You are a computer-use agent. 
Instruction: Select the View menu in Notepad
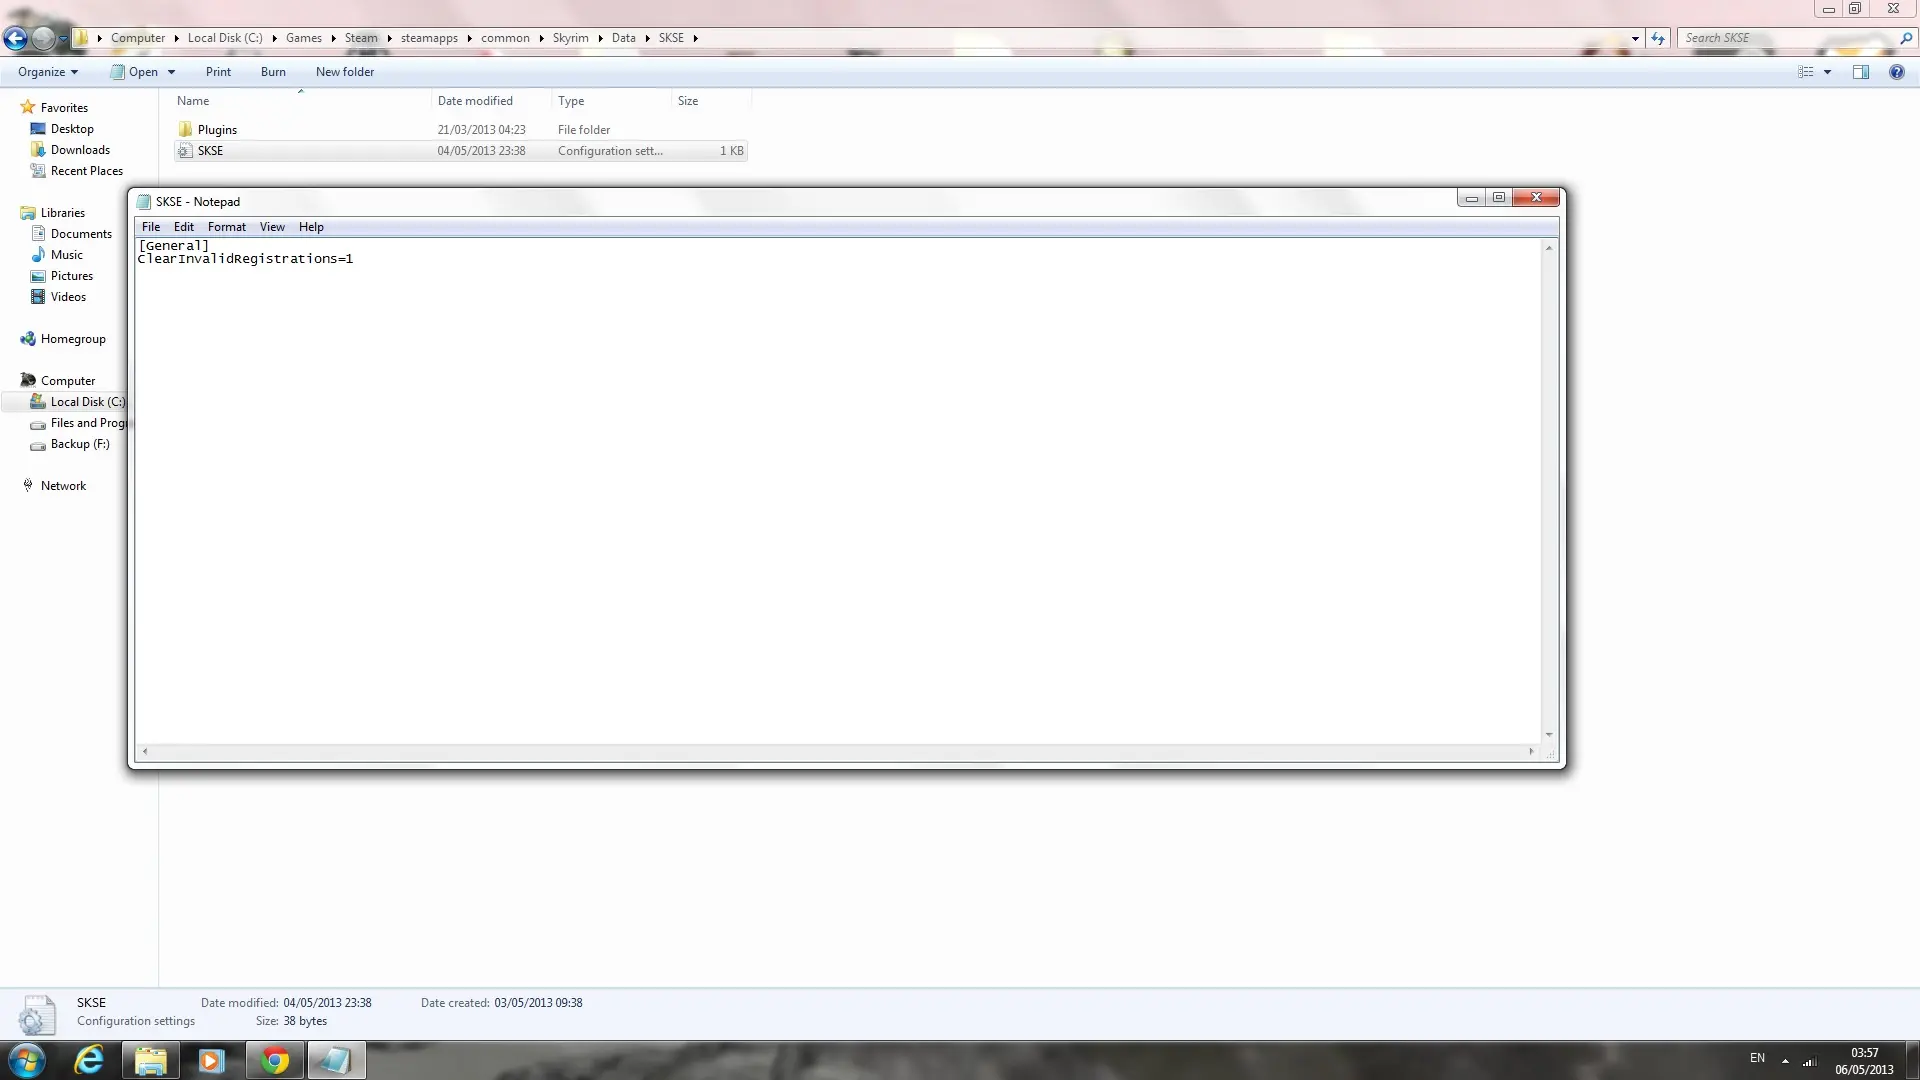pos(272,227)
